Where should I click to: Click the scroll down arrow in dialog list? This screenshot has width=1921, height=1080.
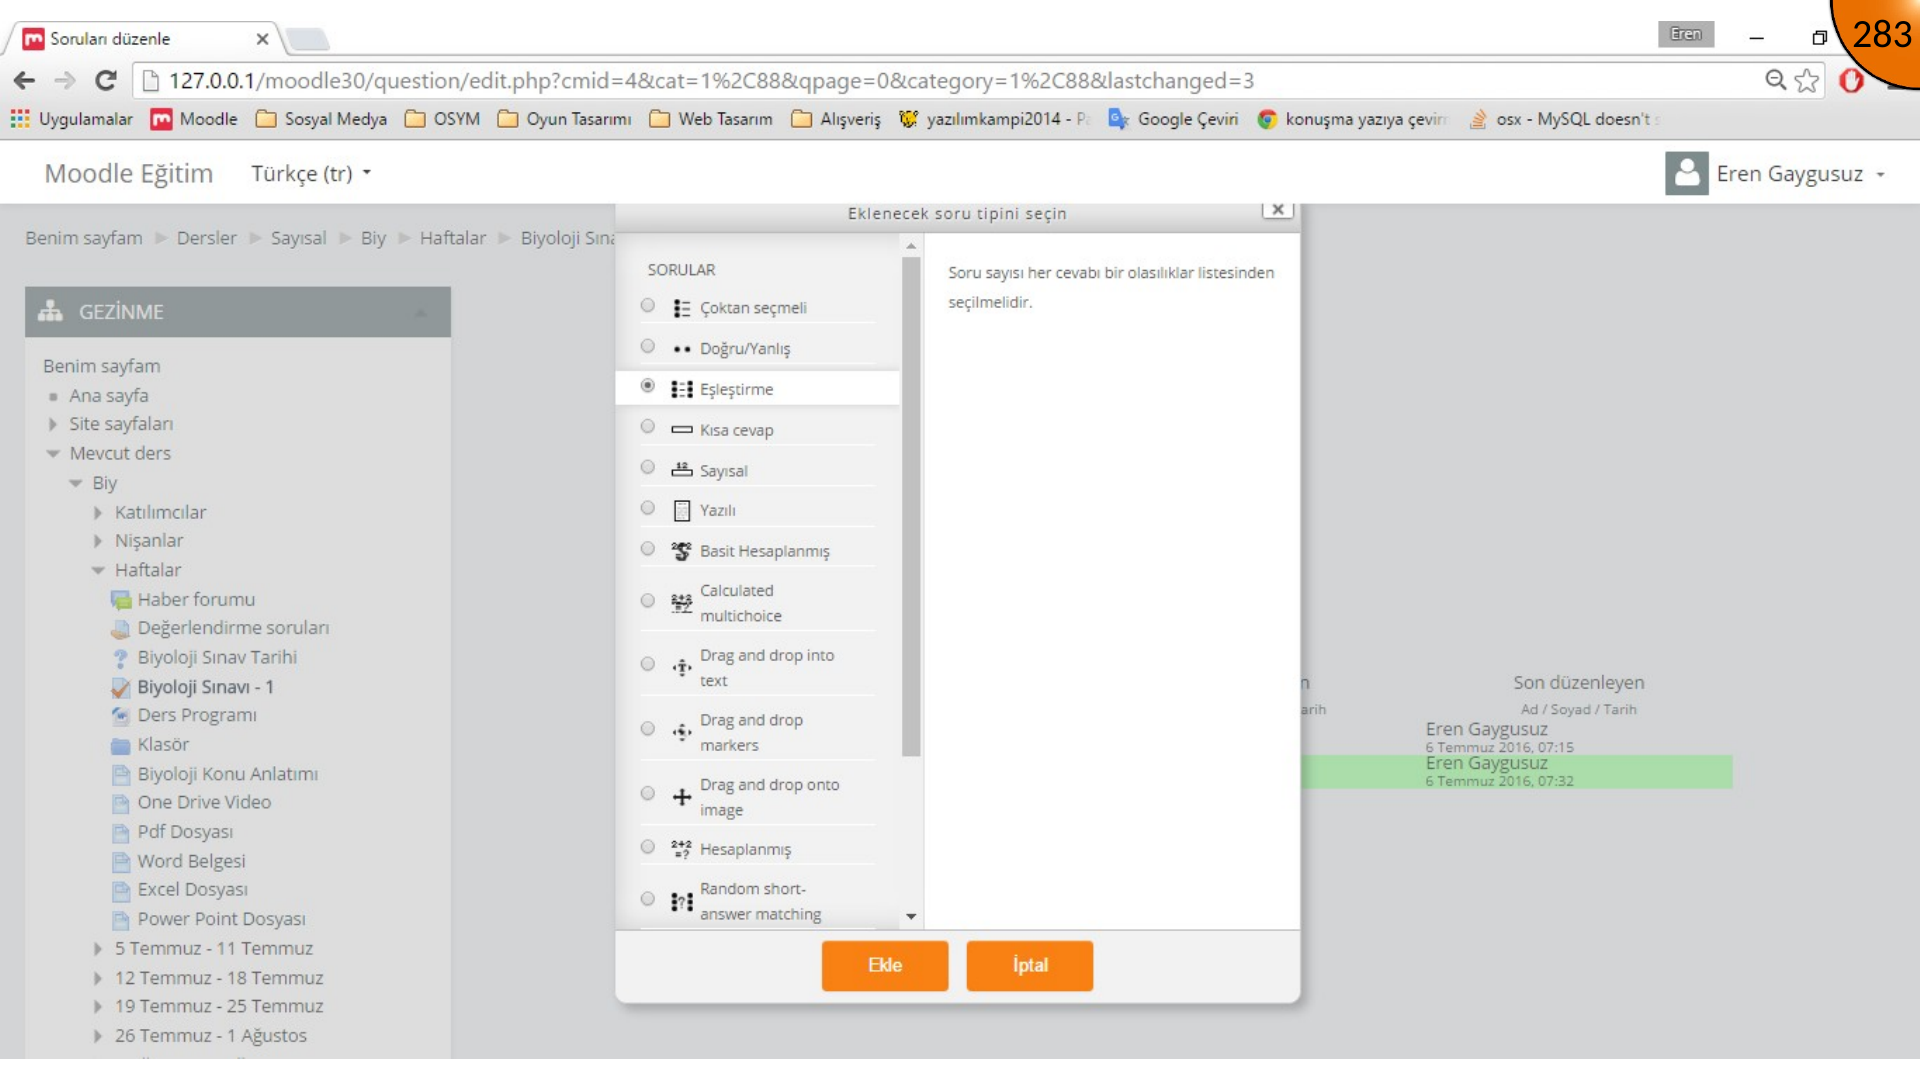coord(911,916)
